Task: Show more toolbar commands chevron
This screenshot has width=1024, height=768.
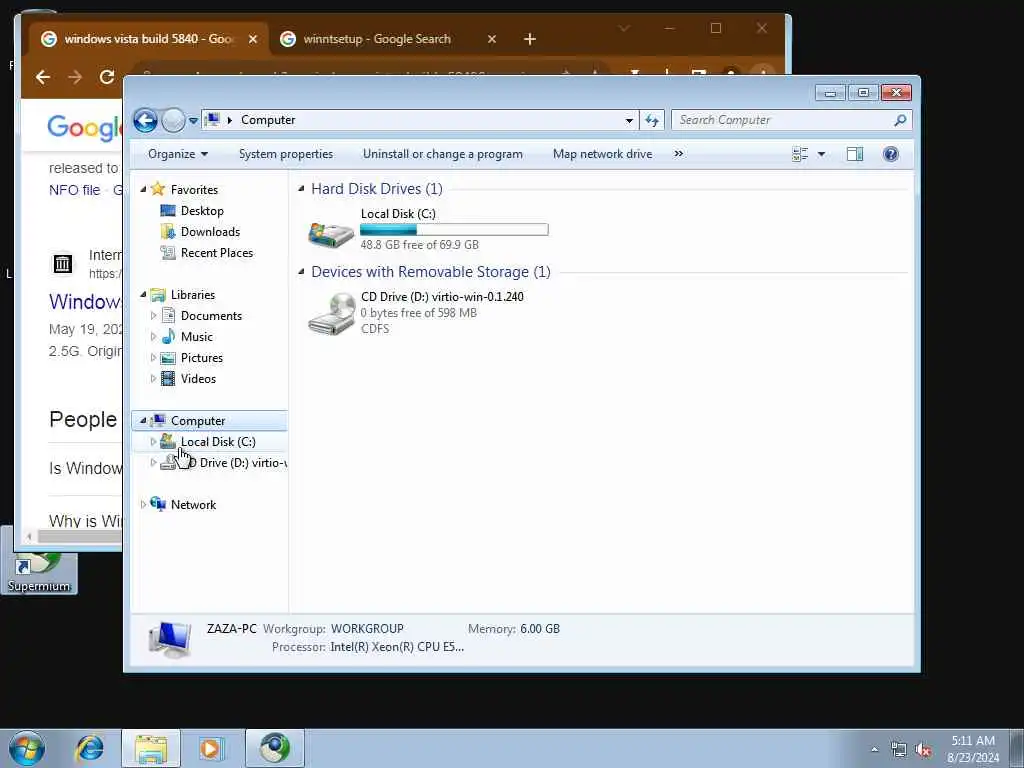Action: (x=679, y=154)
